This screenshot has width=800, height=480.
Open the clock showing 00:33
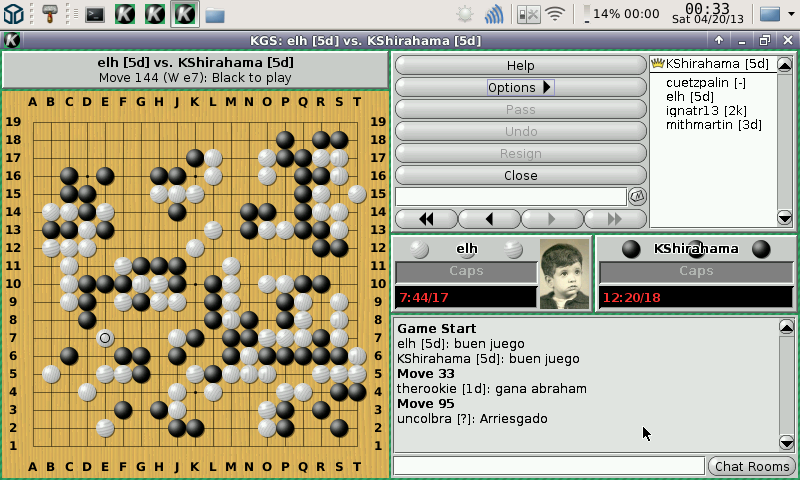(707, 14)
